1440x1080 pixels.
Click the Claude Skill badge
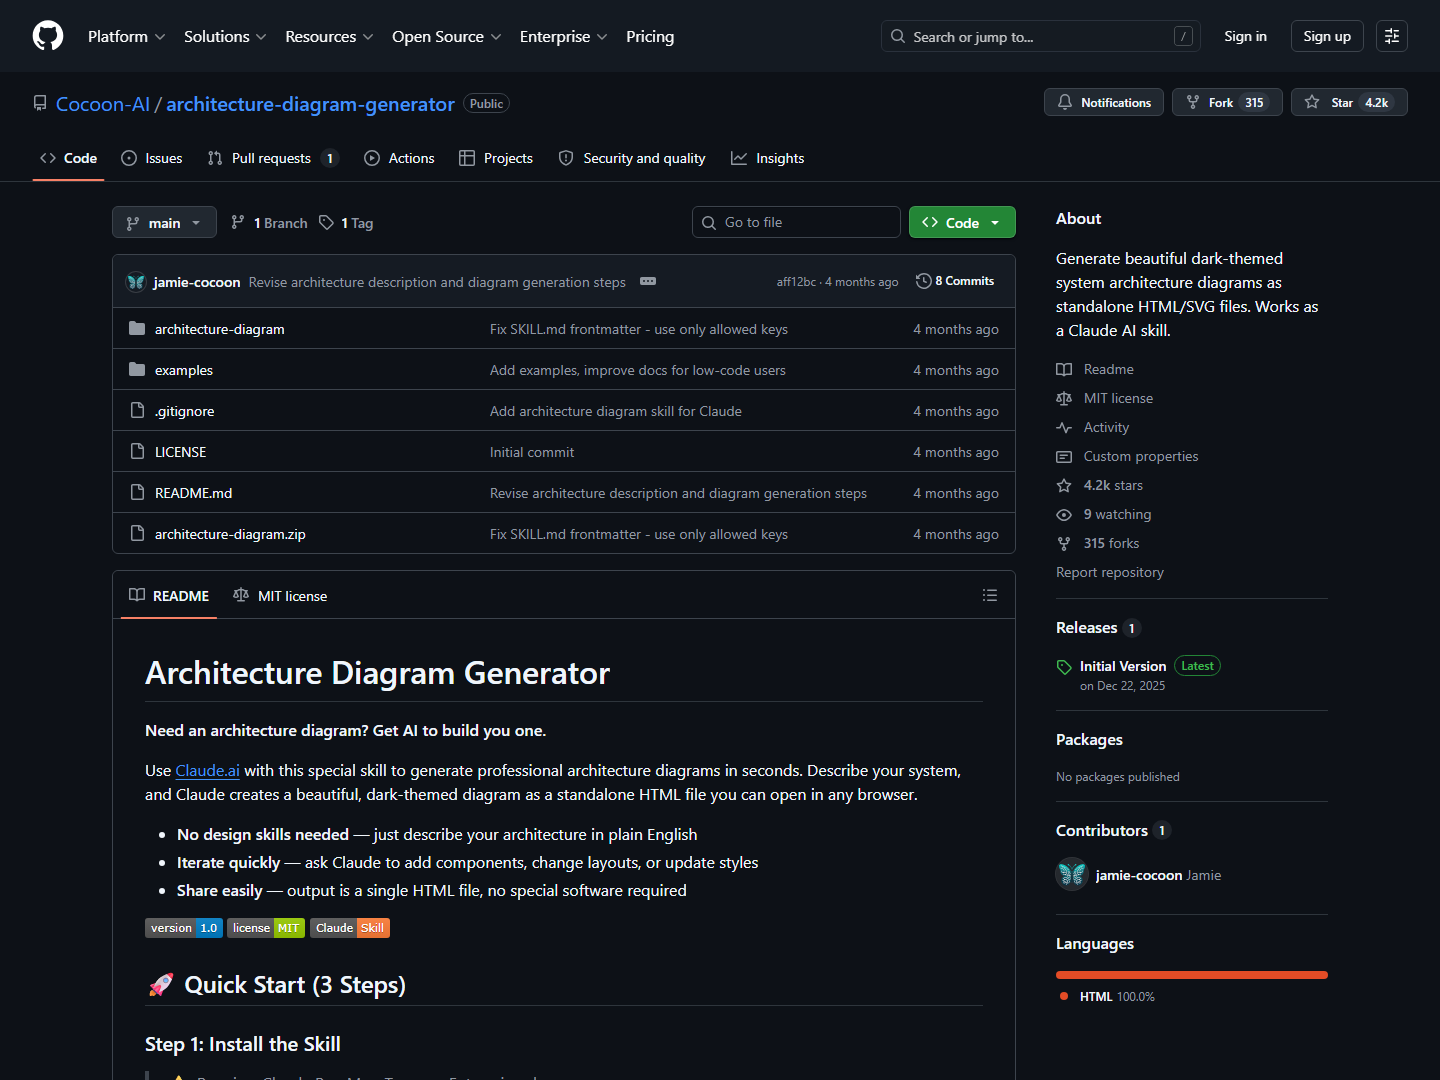click(x=350, y=928)
